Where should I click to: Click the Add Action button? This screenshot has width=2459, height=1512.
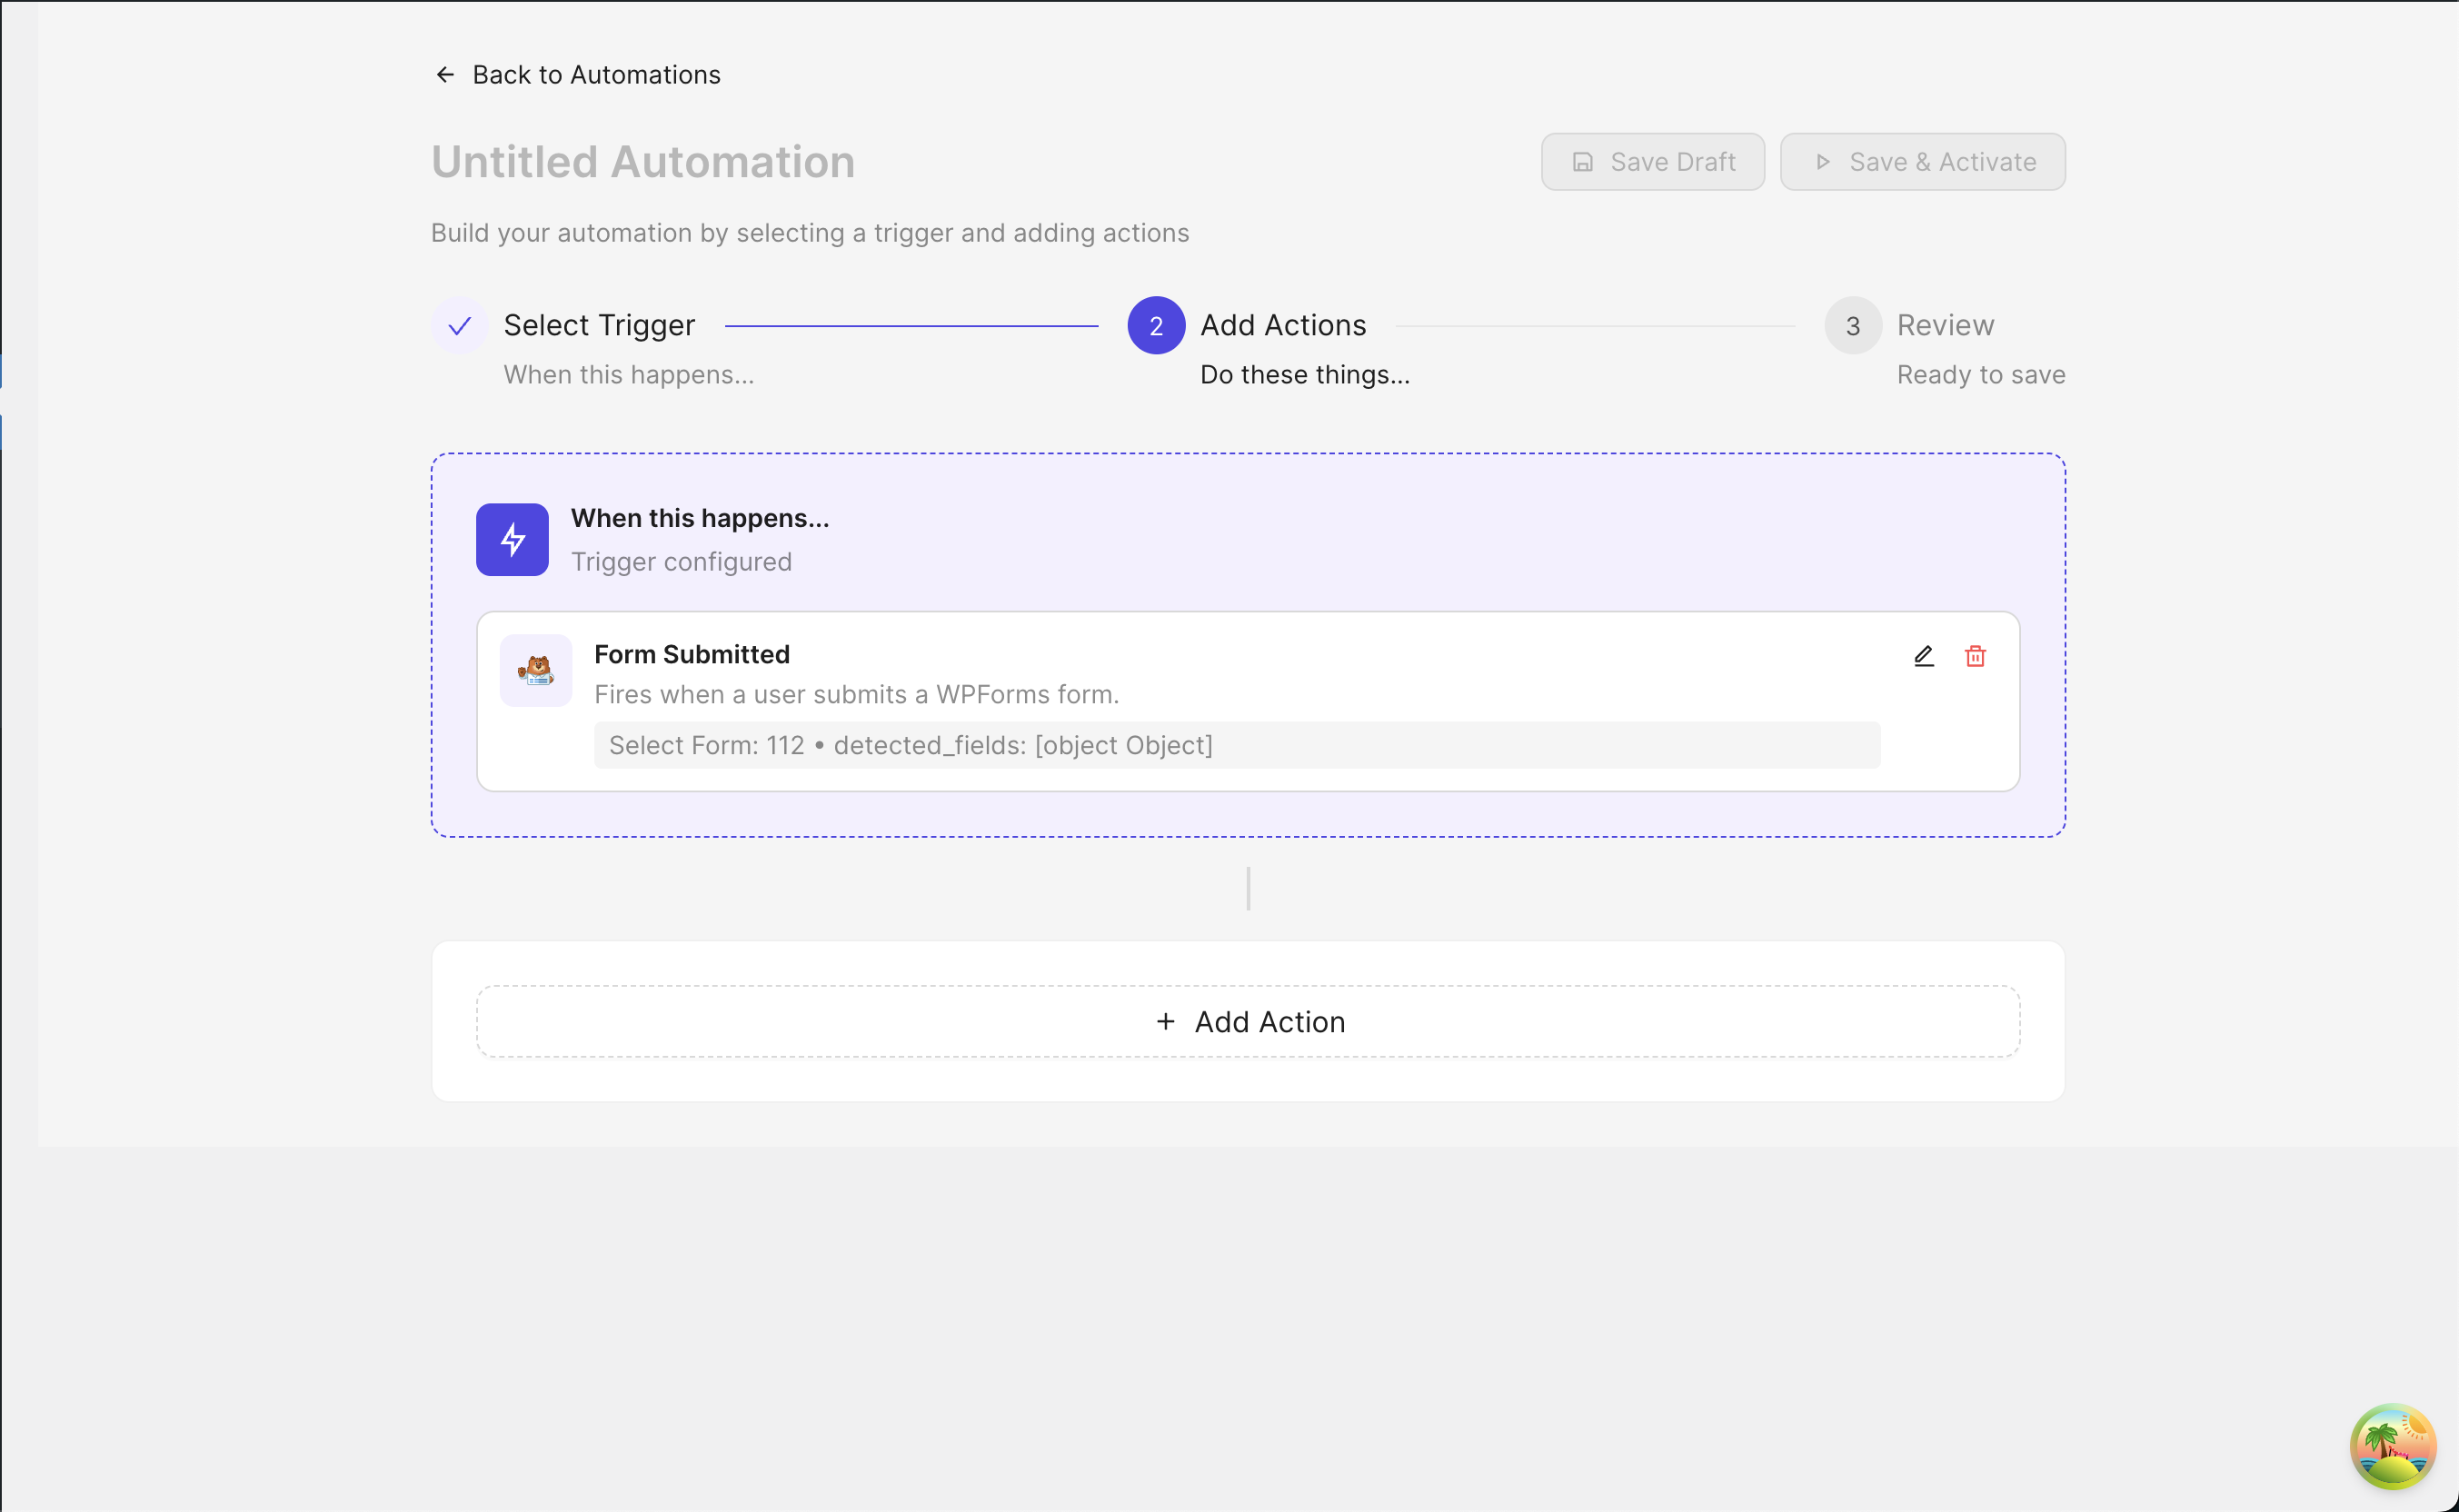tap(1248, 1022)
